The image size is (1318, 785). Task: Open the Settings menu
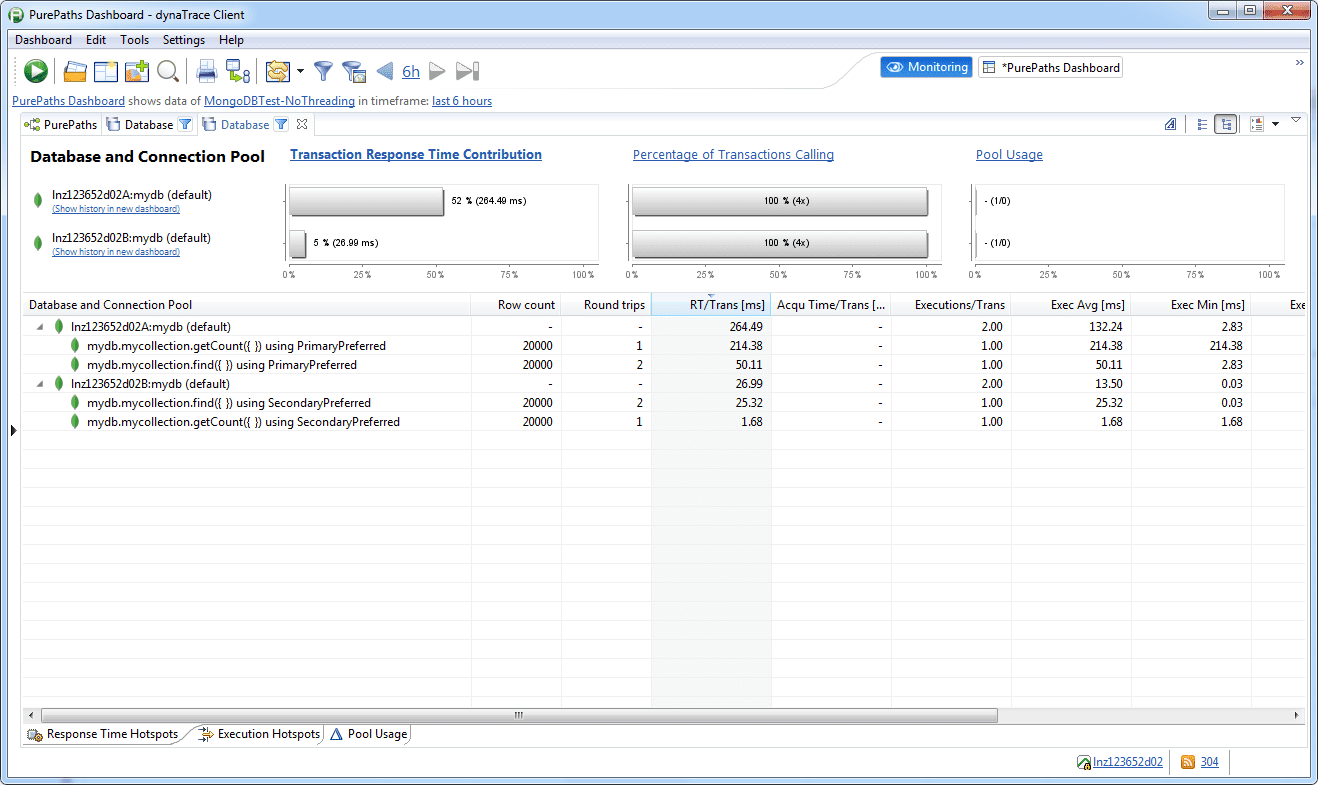tap(184, 40)
